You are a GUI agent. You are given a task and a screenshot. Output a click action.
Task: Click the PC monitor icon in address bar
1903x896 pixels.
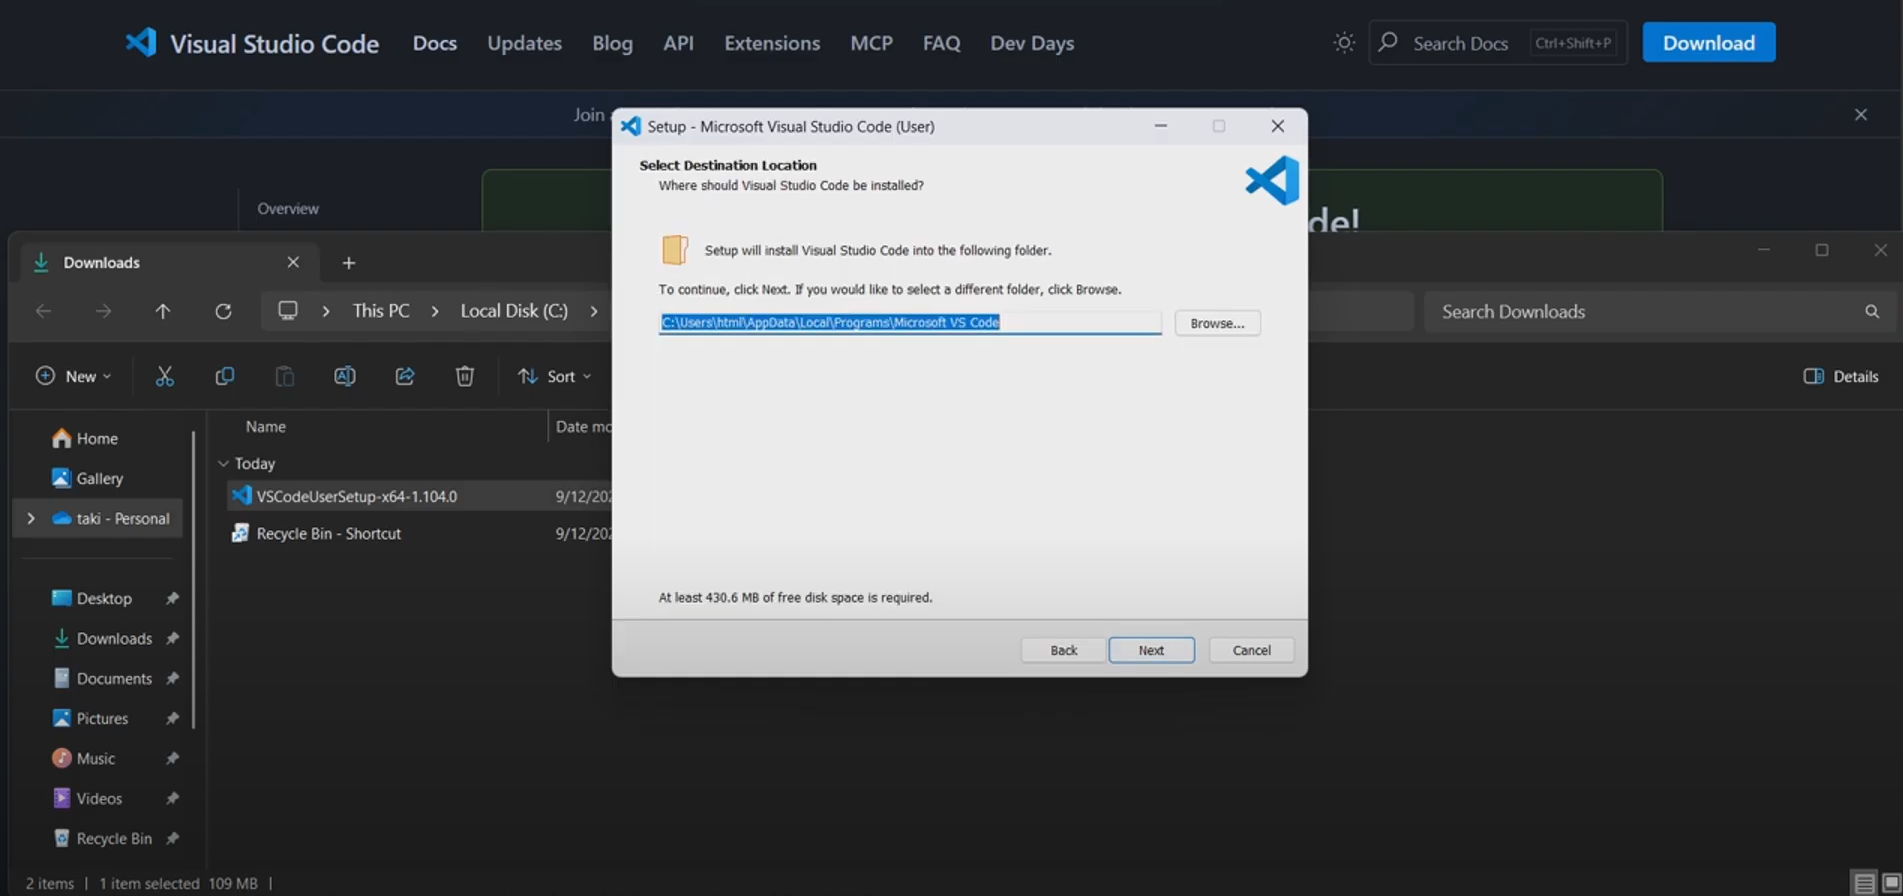pos(288,310)
